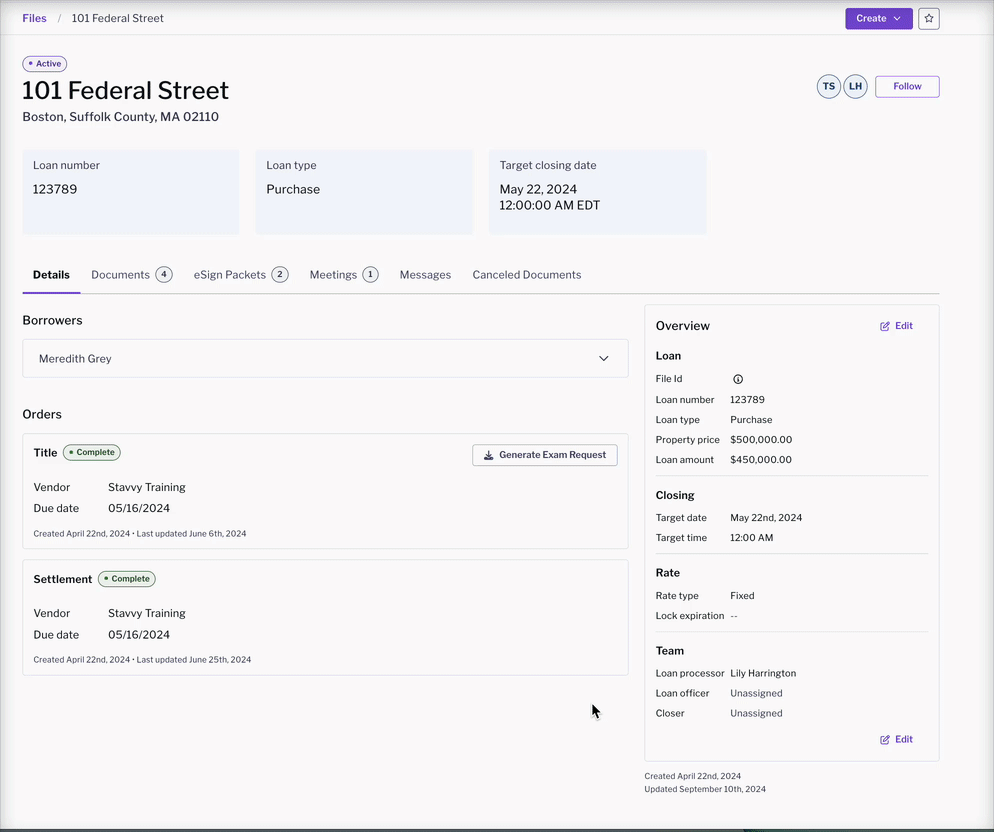Open the LH team member avatar

(x=855, y=86)
